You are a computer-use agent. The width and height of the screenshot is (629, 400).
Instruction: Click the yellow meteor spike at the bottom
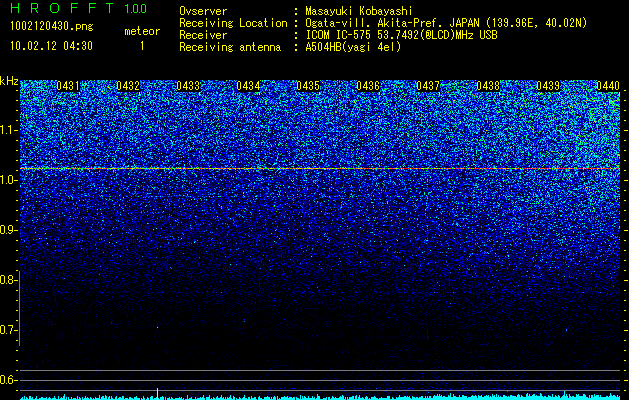158,394
